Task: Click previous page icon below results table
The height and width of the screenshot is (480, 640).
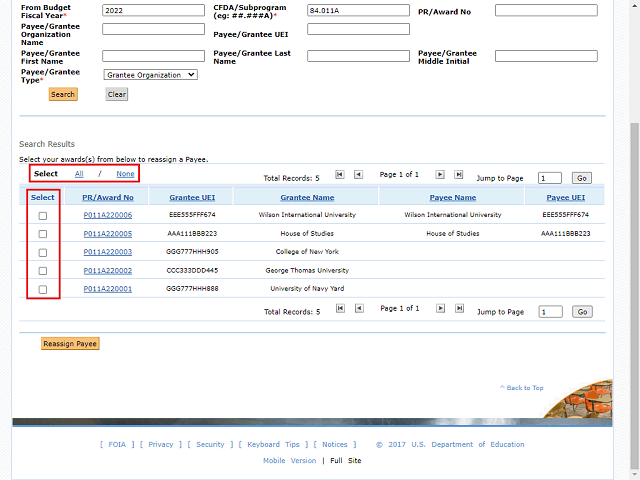Action: pyautogui.click(x=359, y=310)
